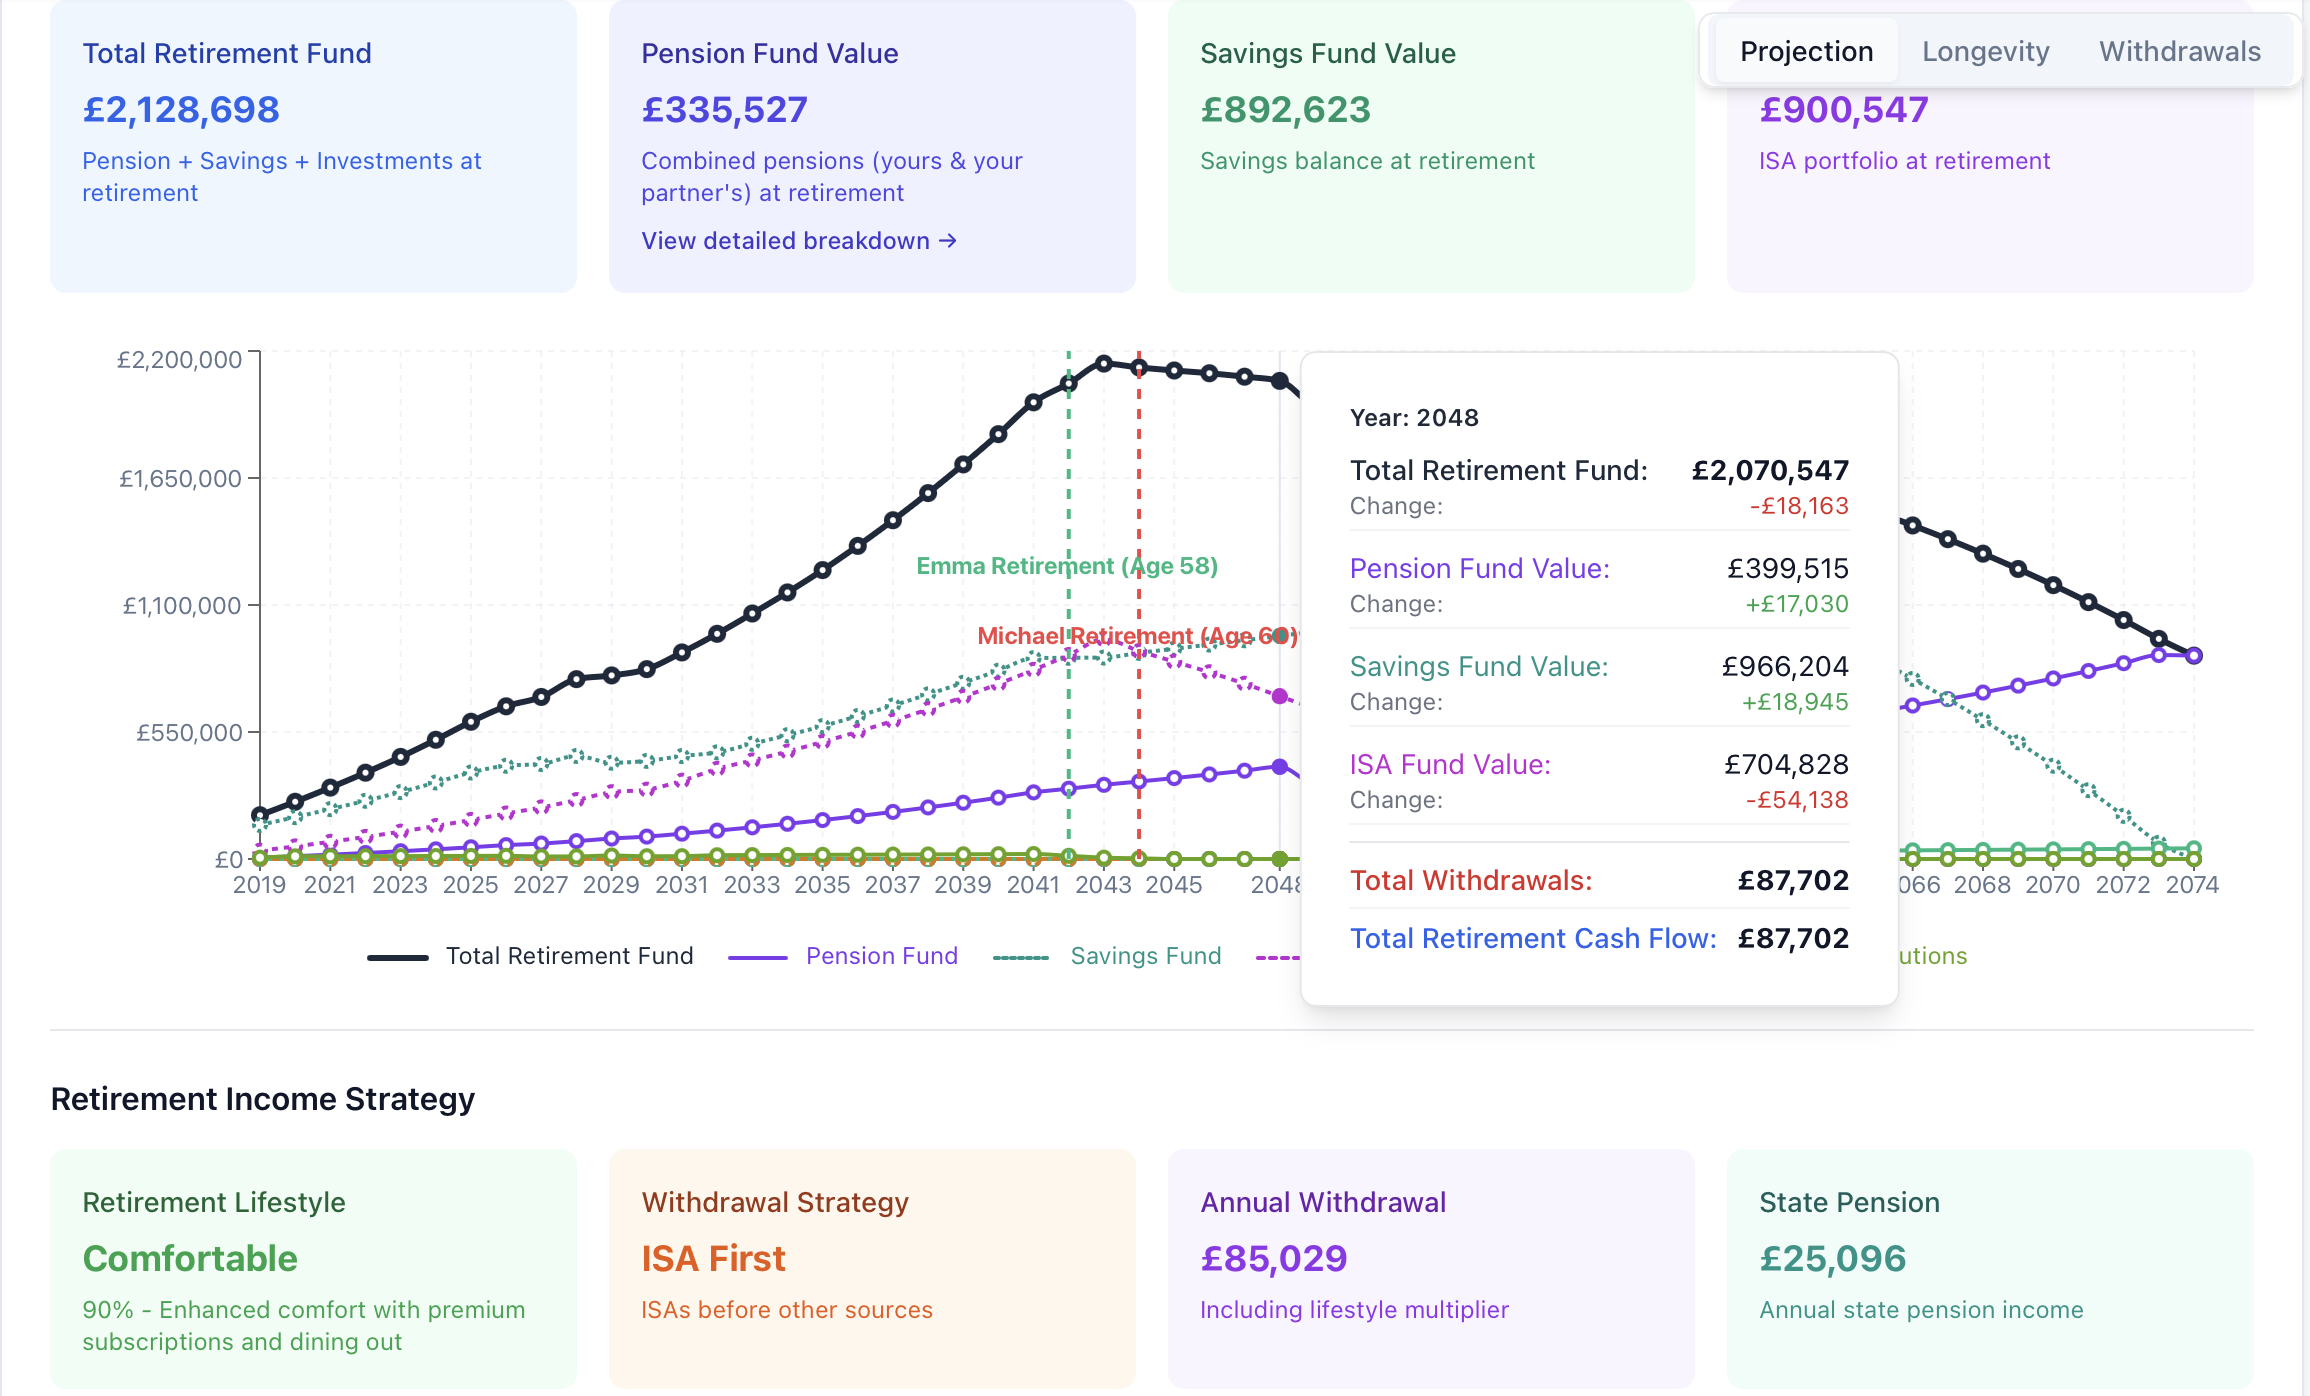Screen dimensions: 2310x1396
Task: Click the £900,547 ISA portfolio value
Action: [x=1843, y=109]
